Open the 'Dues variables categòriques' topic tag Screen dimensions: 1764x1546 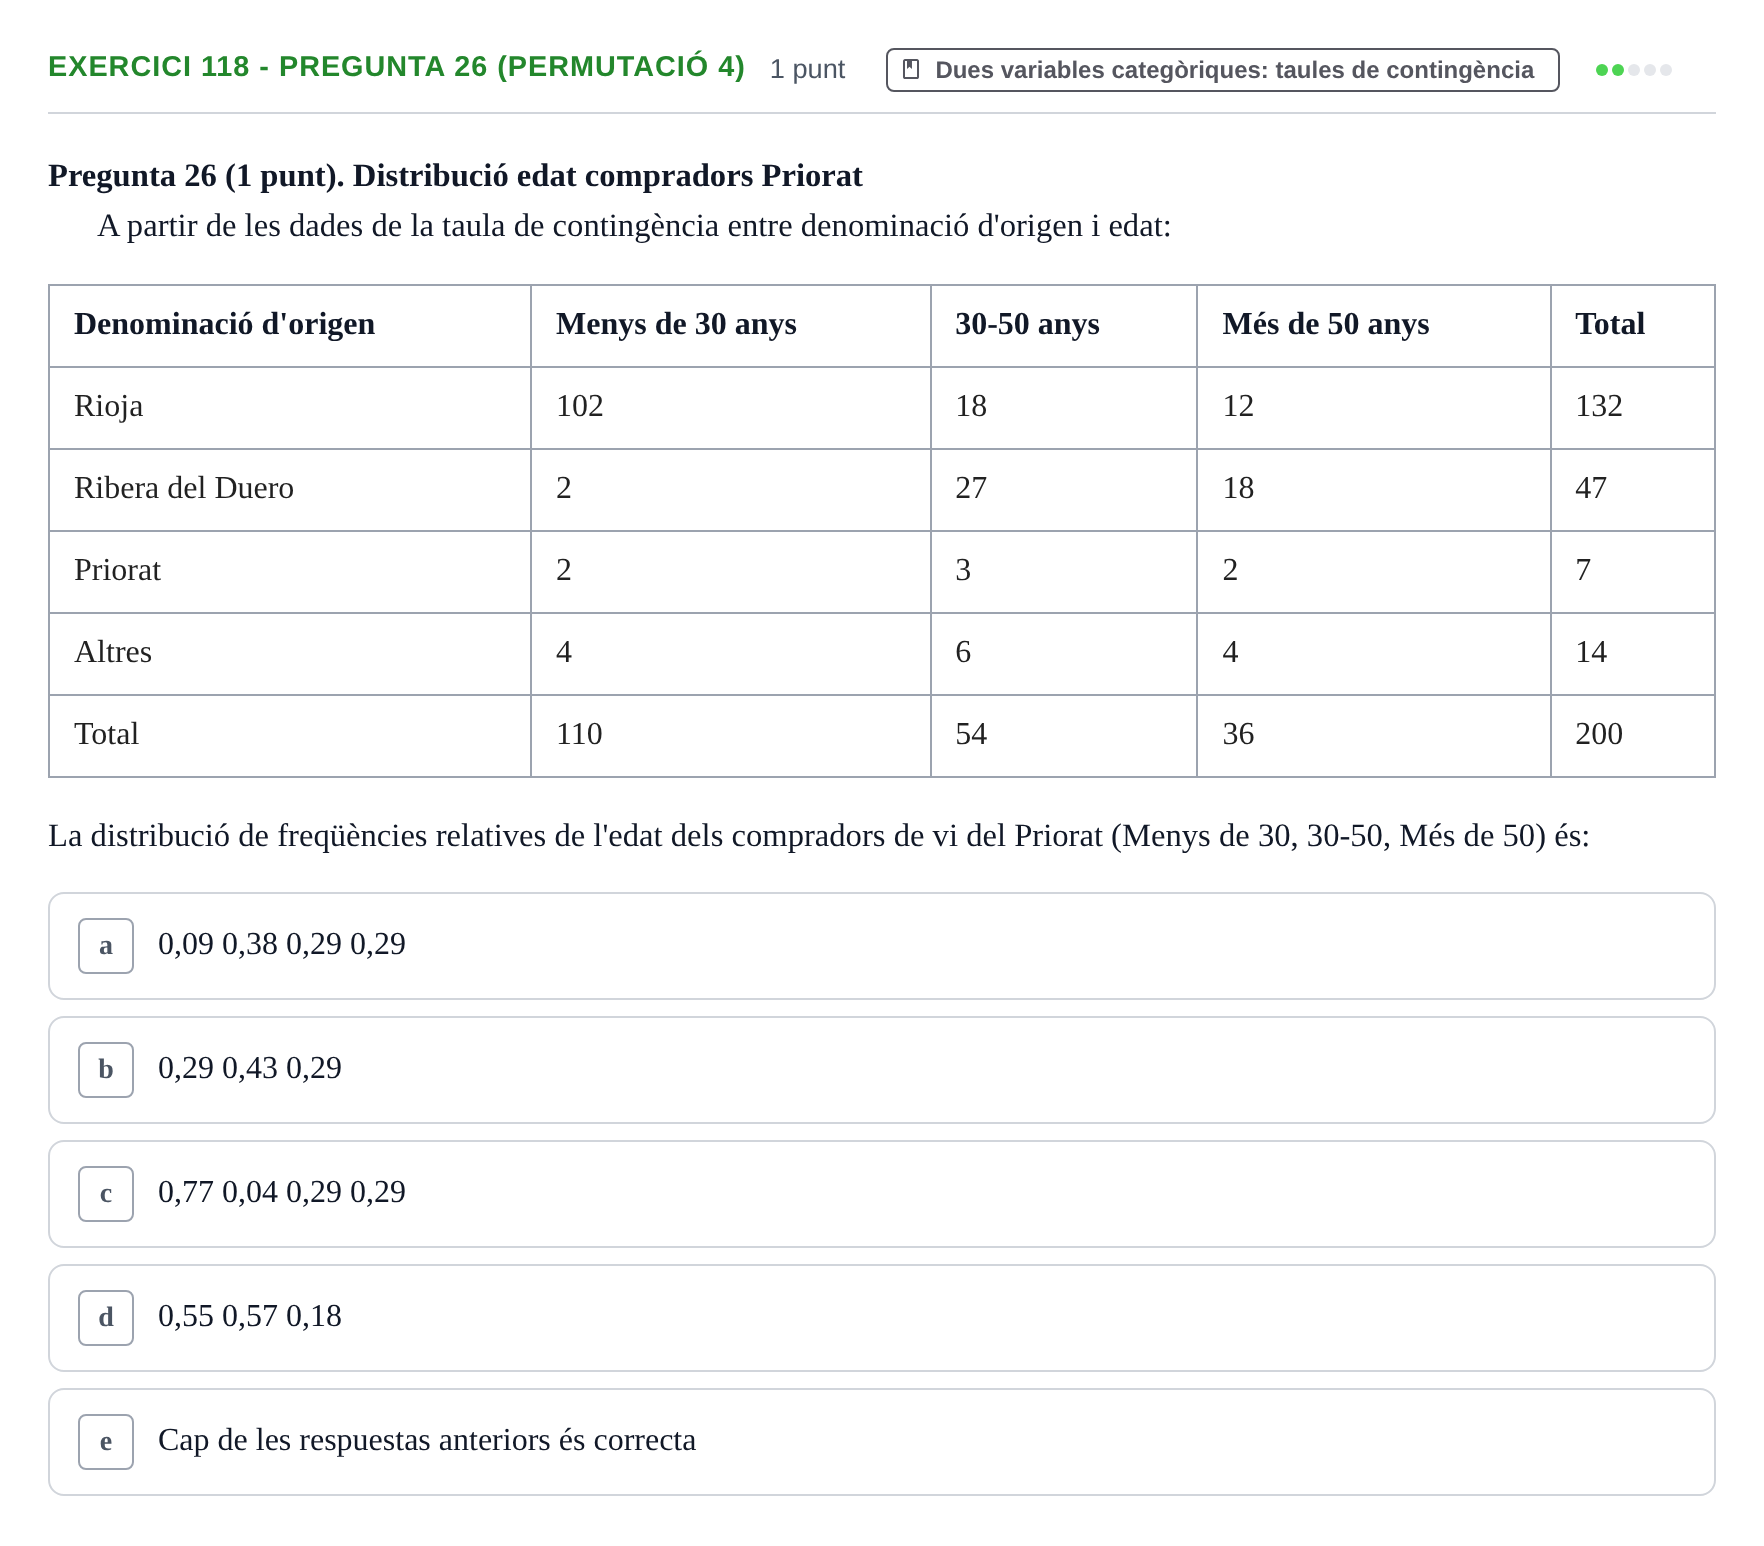1222,70
